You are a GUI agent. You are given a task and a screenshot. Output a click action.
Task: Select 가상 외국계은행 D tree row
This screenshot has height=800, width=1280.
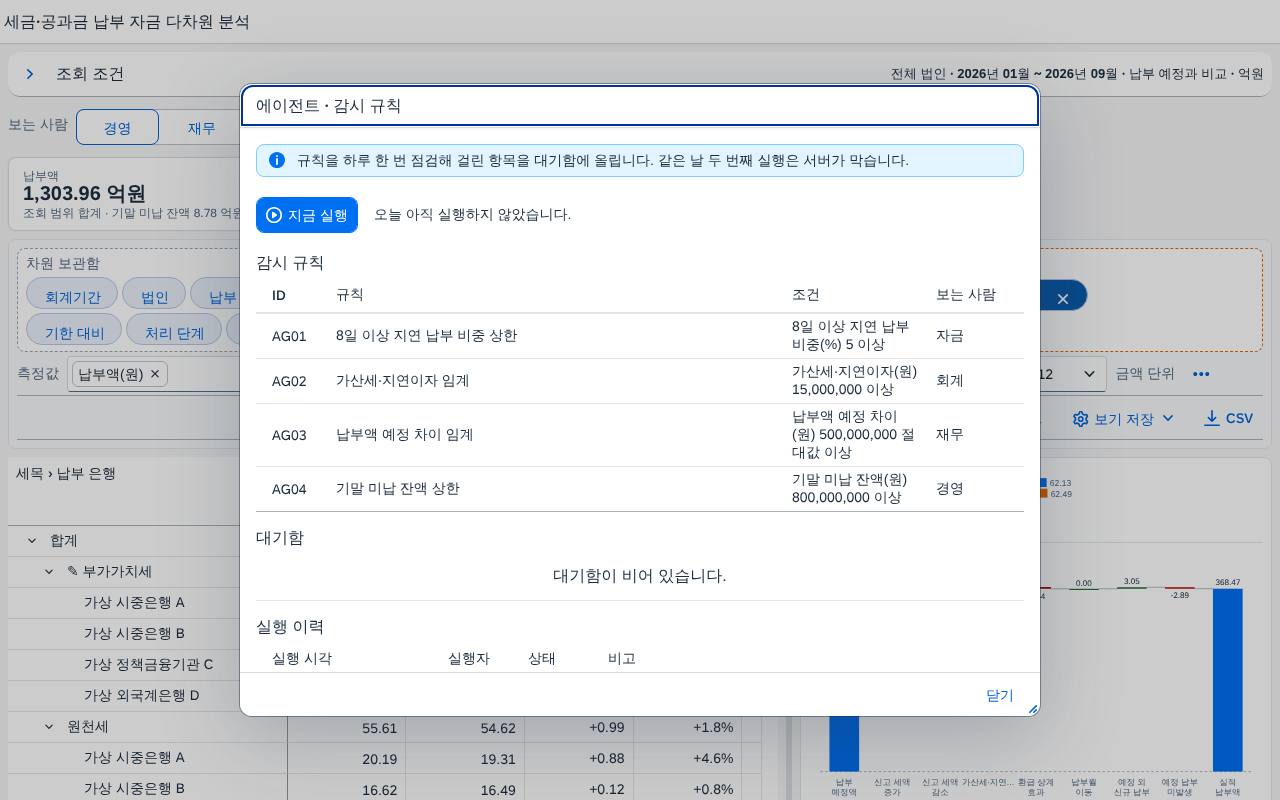pyautogui.click(x=148, y=695)
